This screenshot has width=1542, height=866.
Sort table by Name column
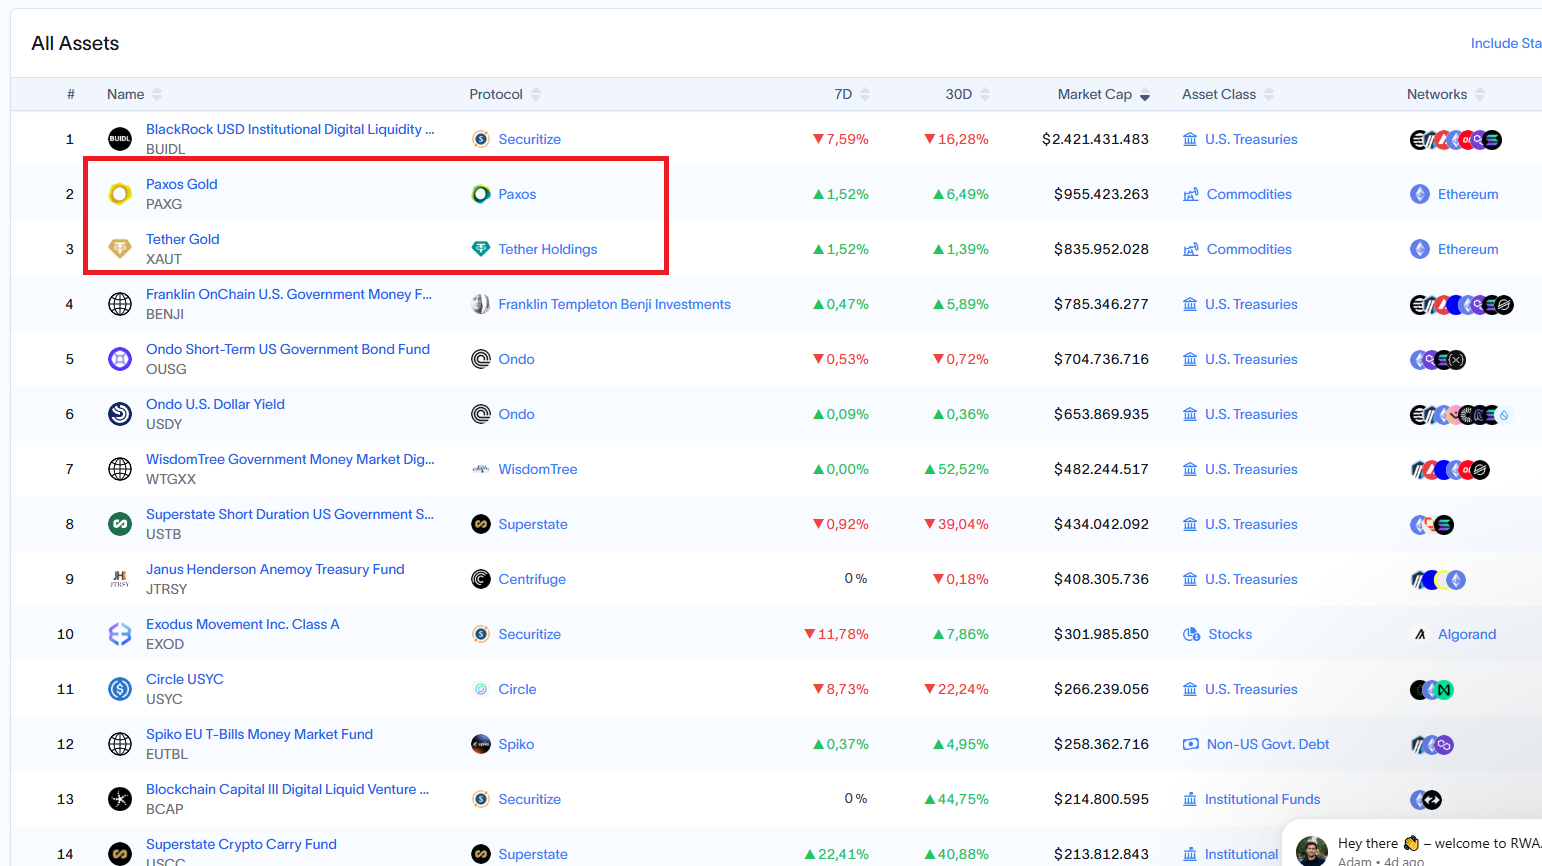[135, 94]
